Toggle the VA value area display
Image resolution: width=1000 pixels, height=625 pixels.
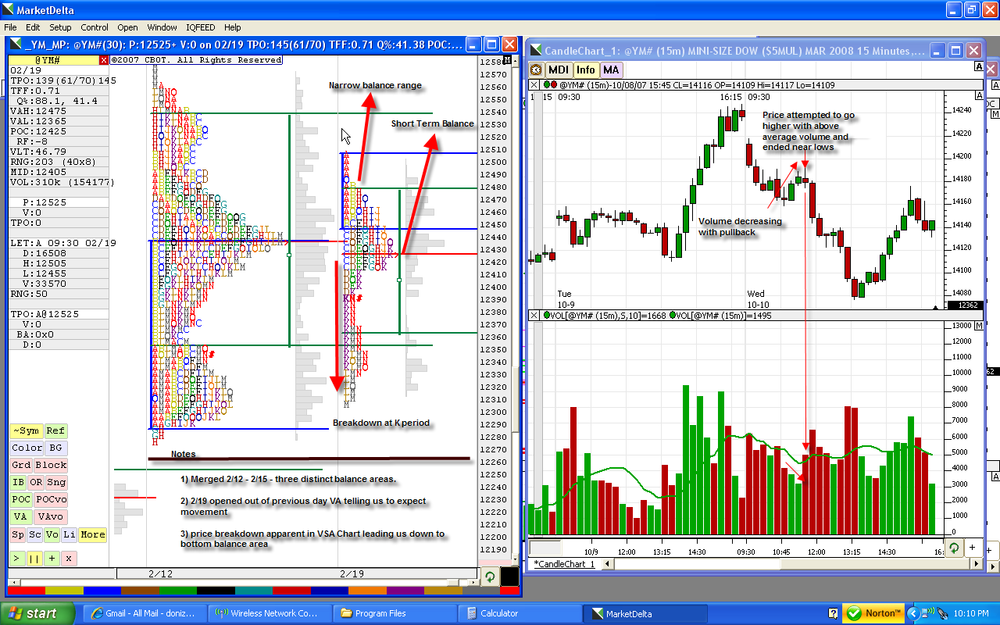20,517
